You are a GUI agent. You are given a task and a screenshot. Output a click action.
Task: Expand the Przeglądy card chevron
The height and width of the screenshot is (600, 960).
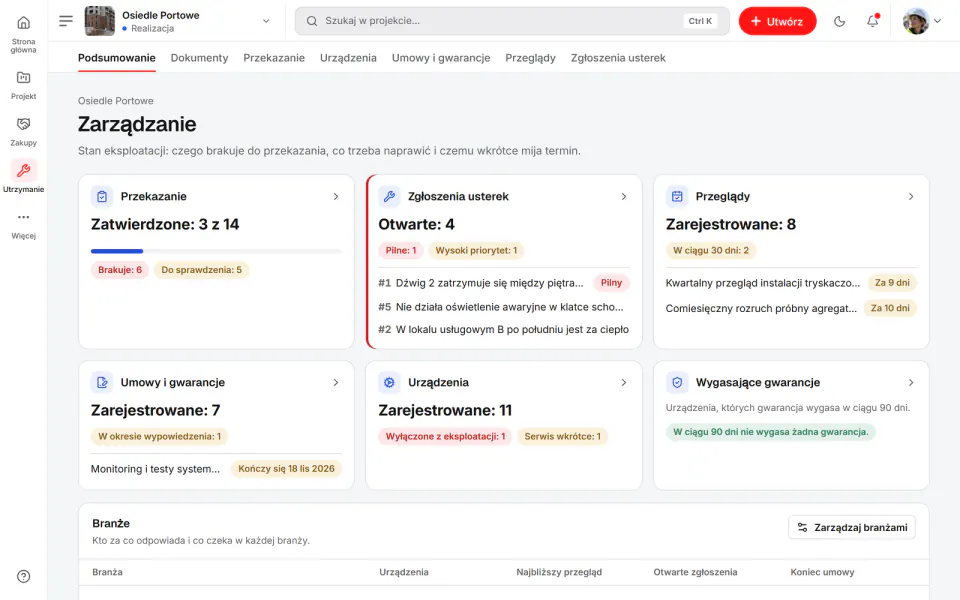[911, 197]
